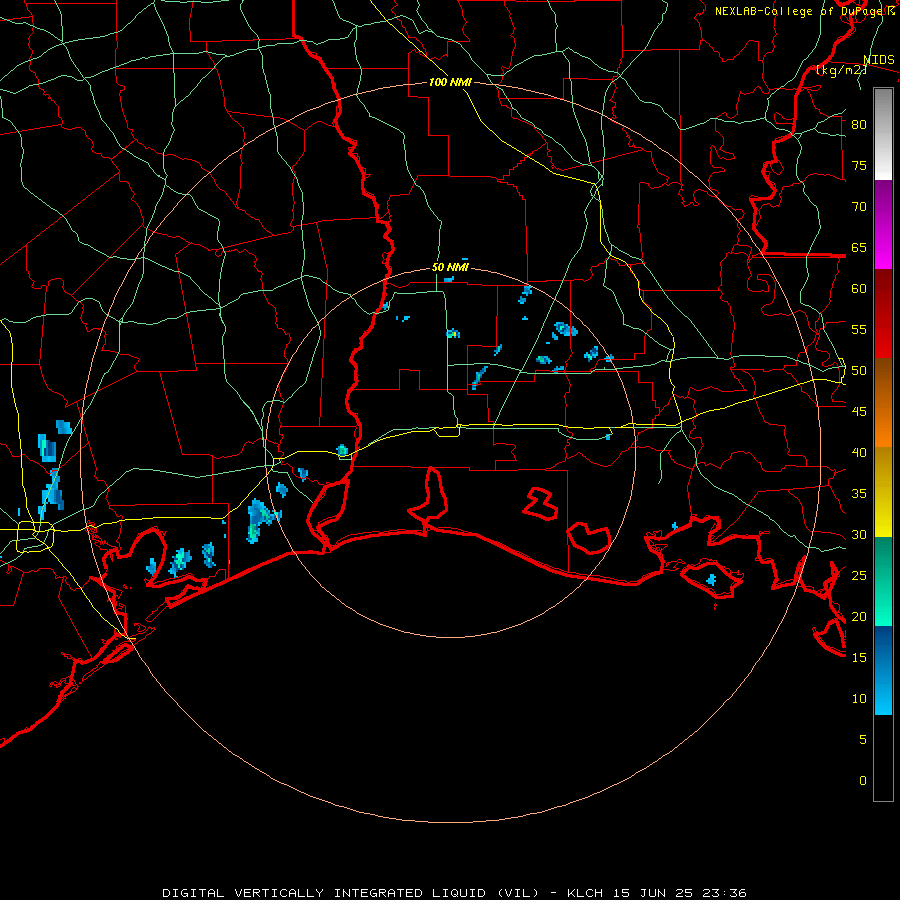
Task: Click the 50 value on the color scale
Action: [x=859, y=371]
